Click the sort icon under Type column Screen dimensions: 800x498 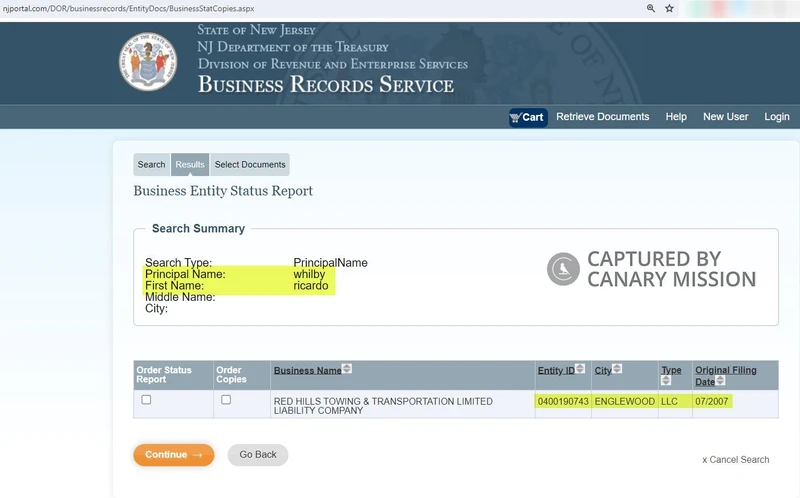point(665,381)
